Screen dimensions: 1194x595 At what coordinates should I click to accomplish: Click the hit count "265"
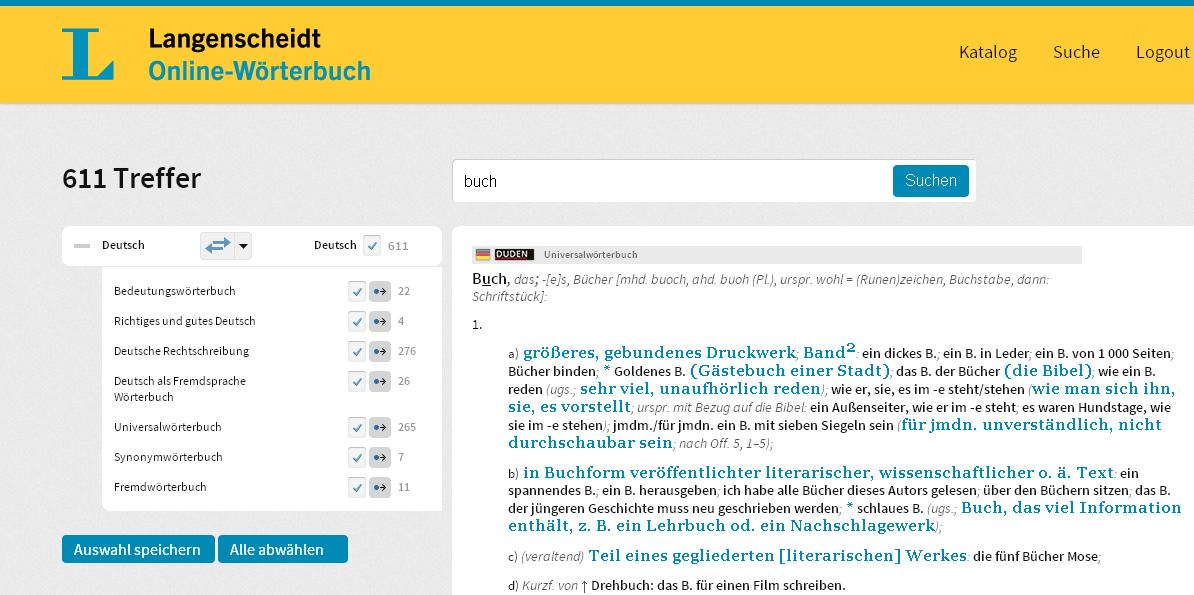[x=407, y=427]
